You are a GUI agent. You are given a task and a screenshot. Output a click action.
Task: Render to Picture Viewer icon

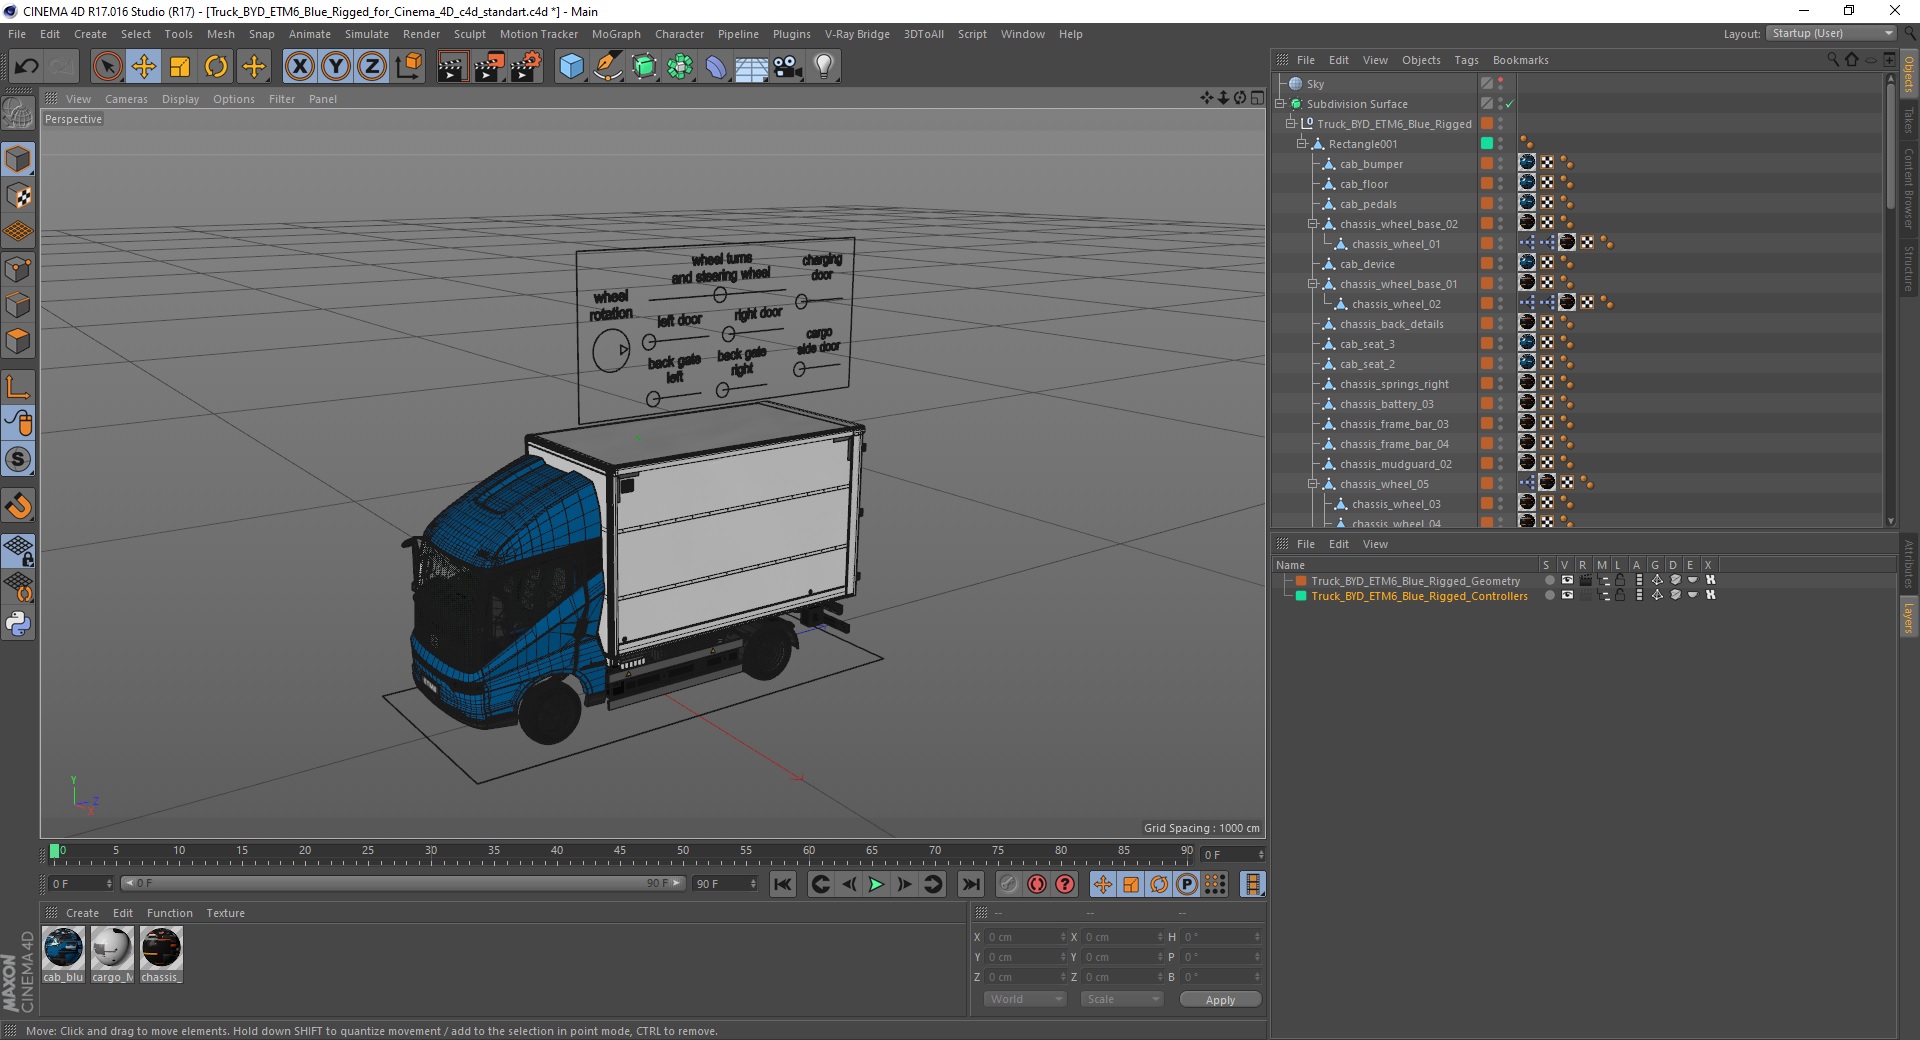[x=489, y=67]
